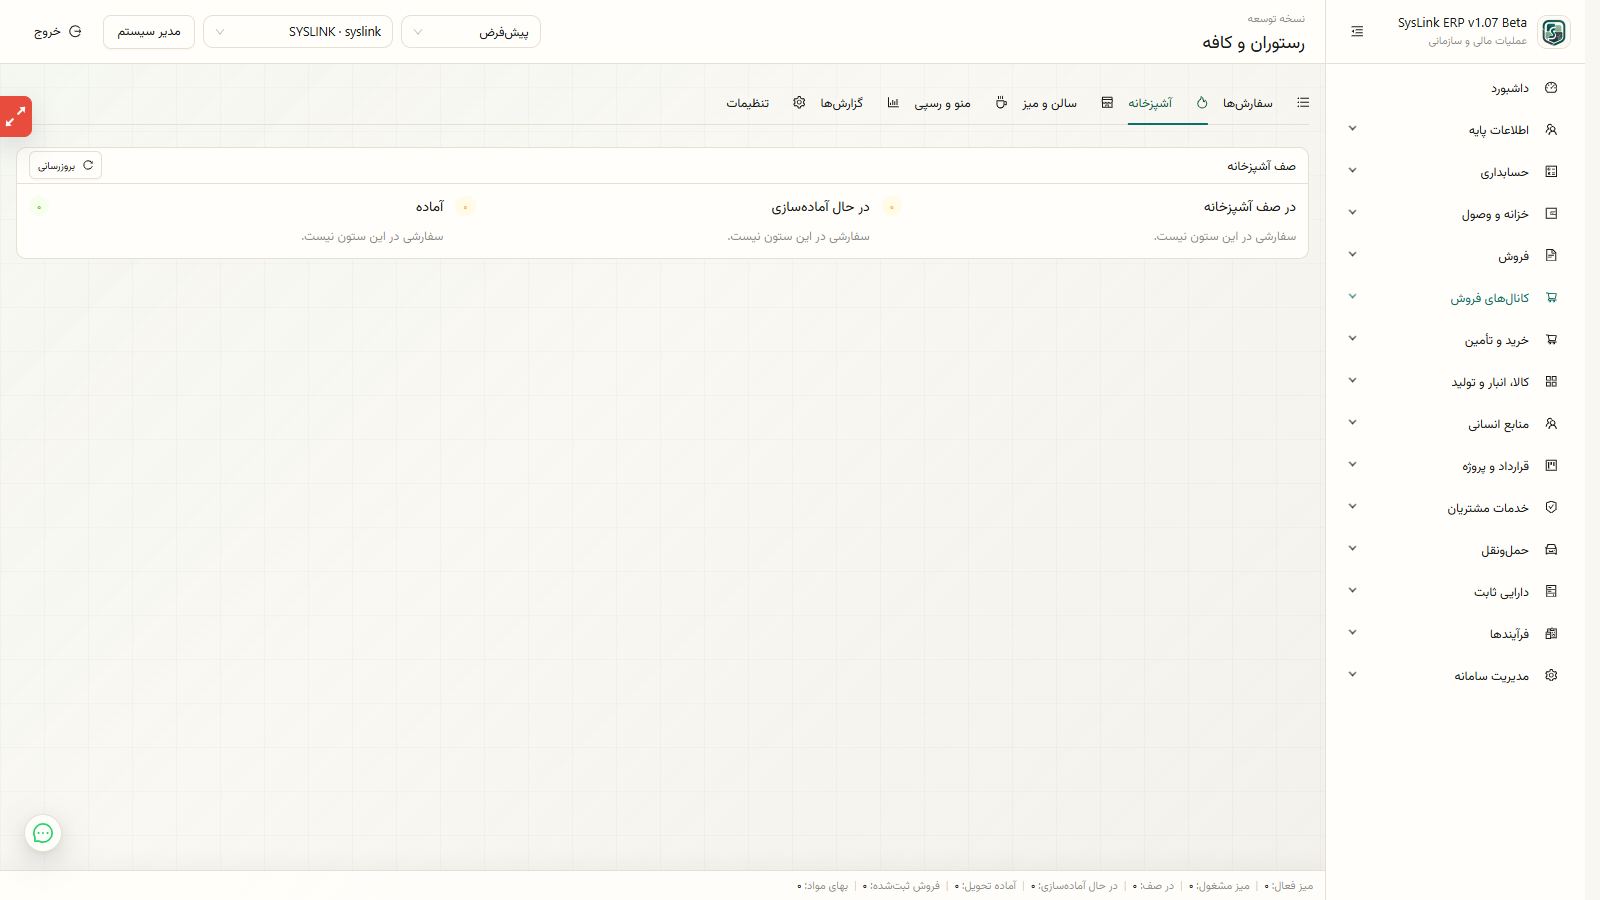Switch to the سفارش‌ها tab

point(1266,103)
